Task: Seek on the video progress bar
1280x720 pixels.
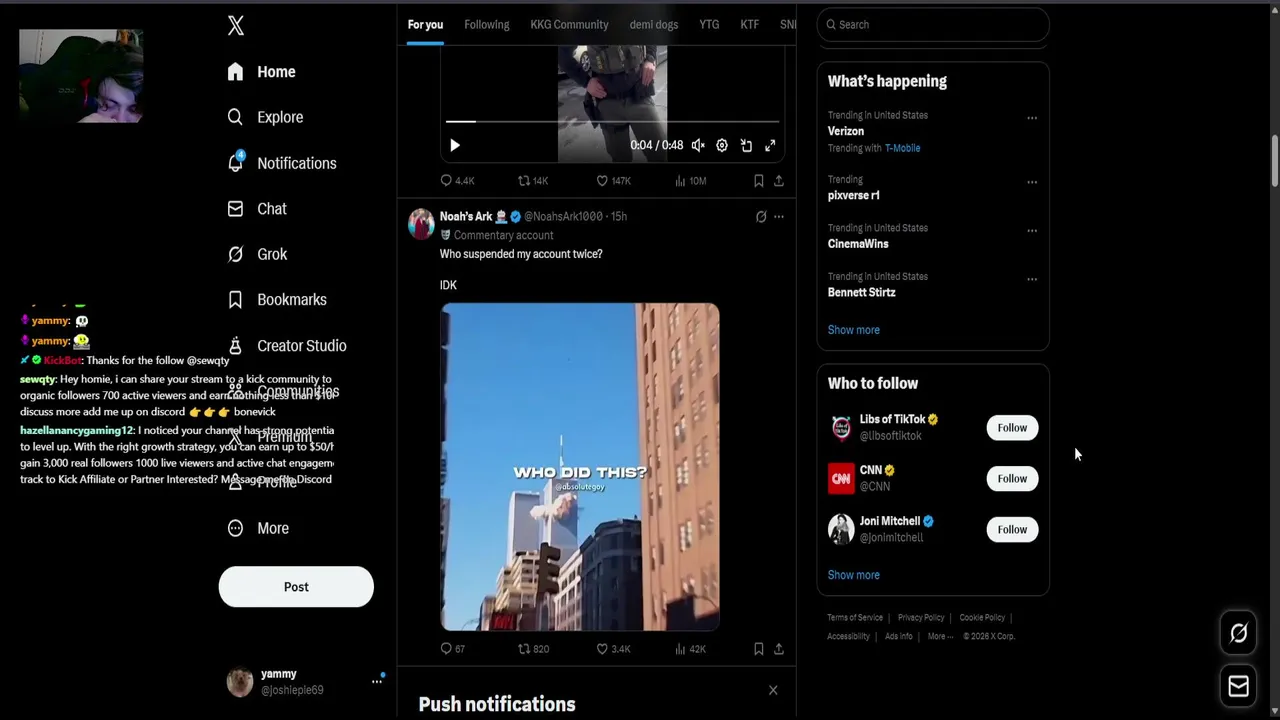Action: click(612, 122)
